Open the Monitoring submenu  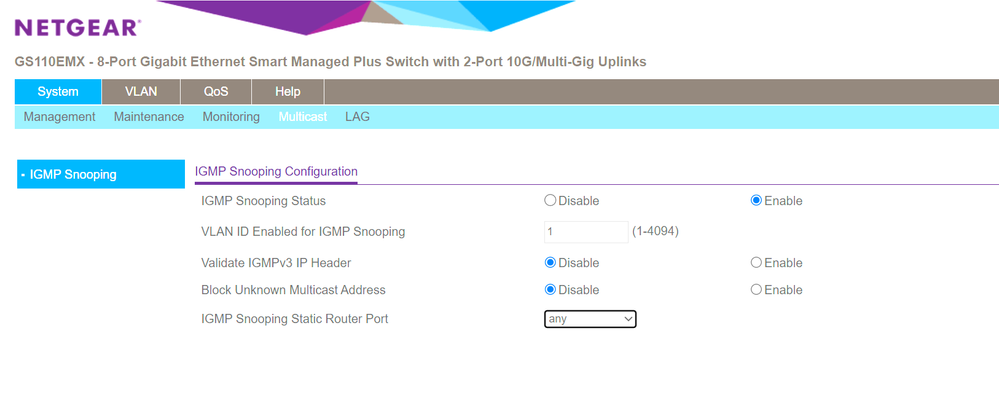231,117
